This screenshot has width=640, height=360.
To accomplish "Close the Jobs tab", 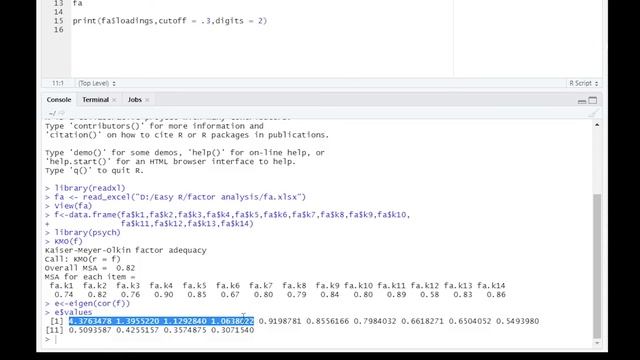I will (147, 100).
